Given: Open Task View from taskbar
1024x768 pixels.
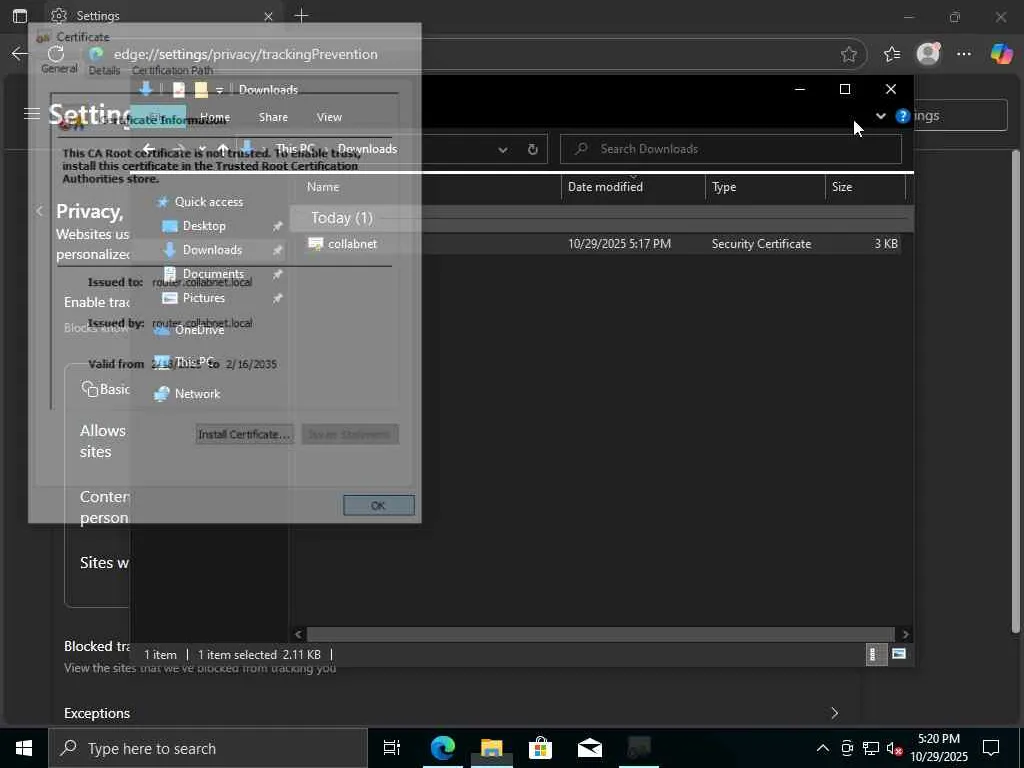Looking at the screenshot, I should 392,748.
